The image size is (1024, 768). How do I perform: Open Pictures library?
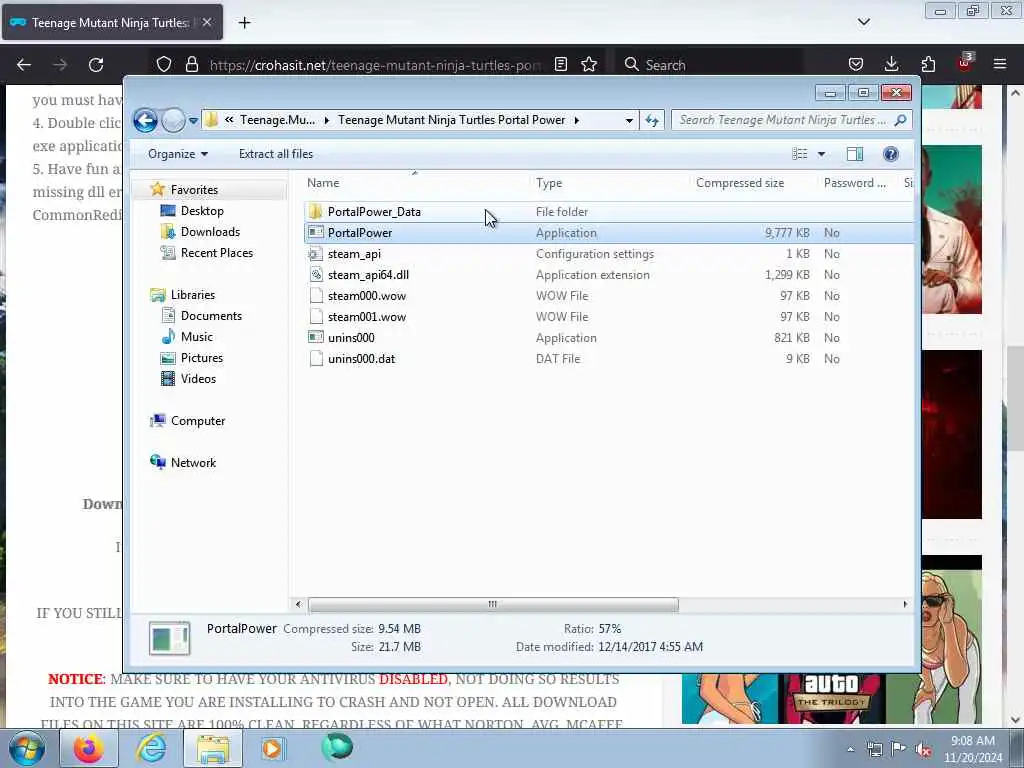(201, 358)
